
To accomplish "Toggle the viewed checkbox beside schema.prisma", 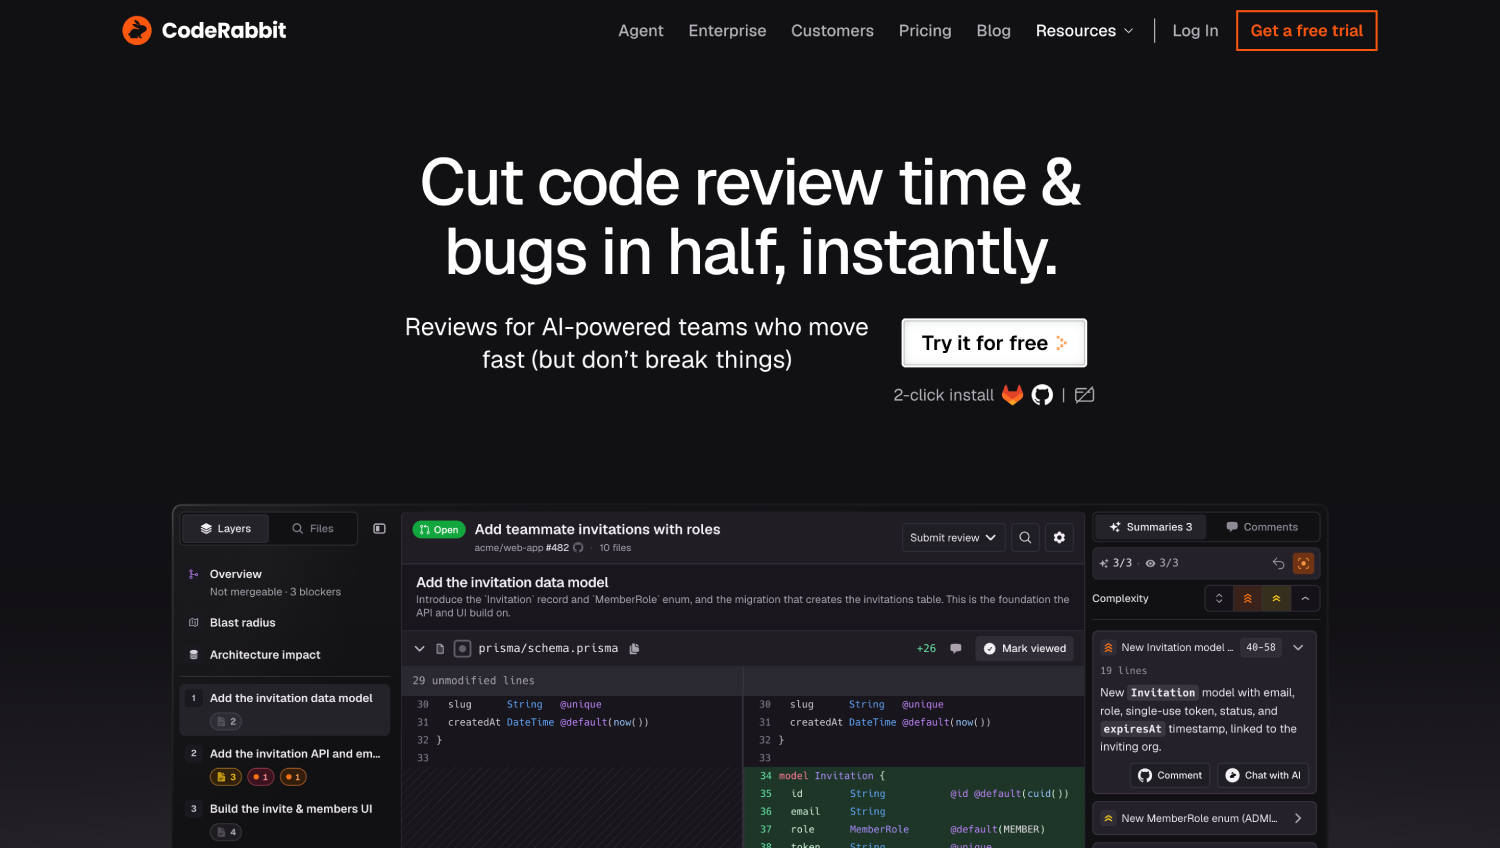I will [462, 649].
